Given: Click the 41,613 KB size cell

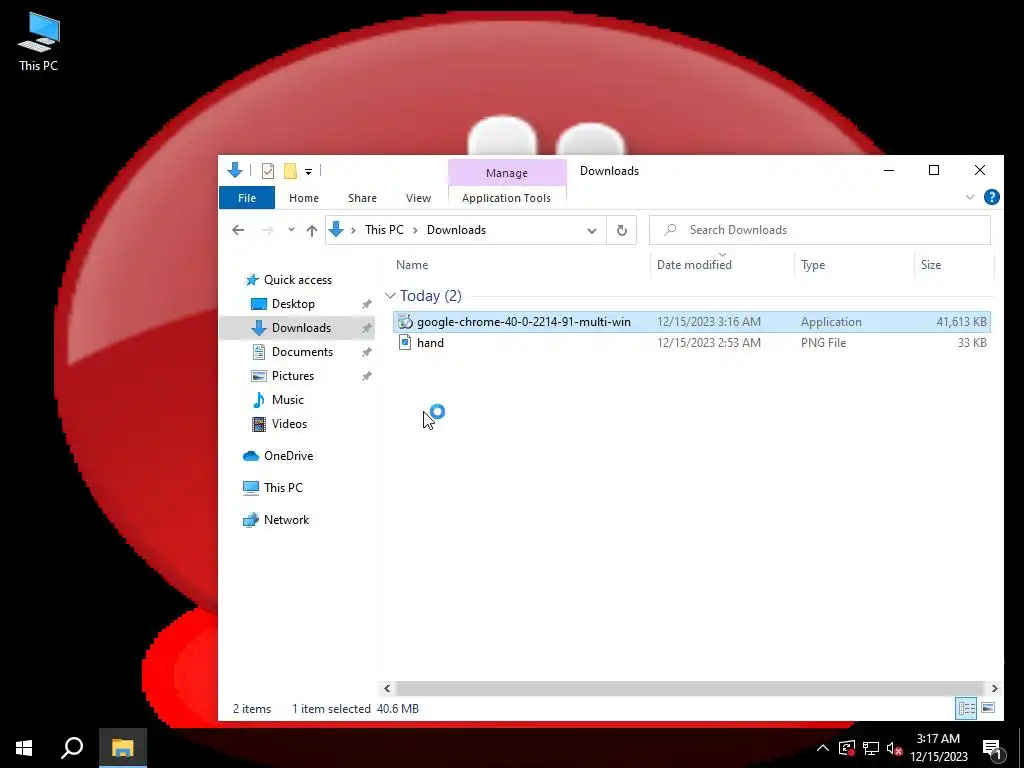Looking at the screenshot, I should pyautogui.click(x=961, y=322).
